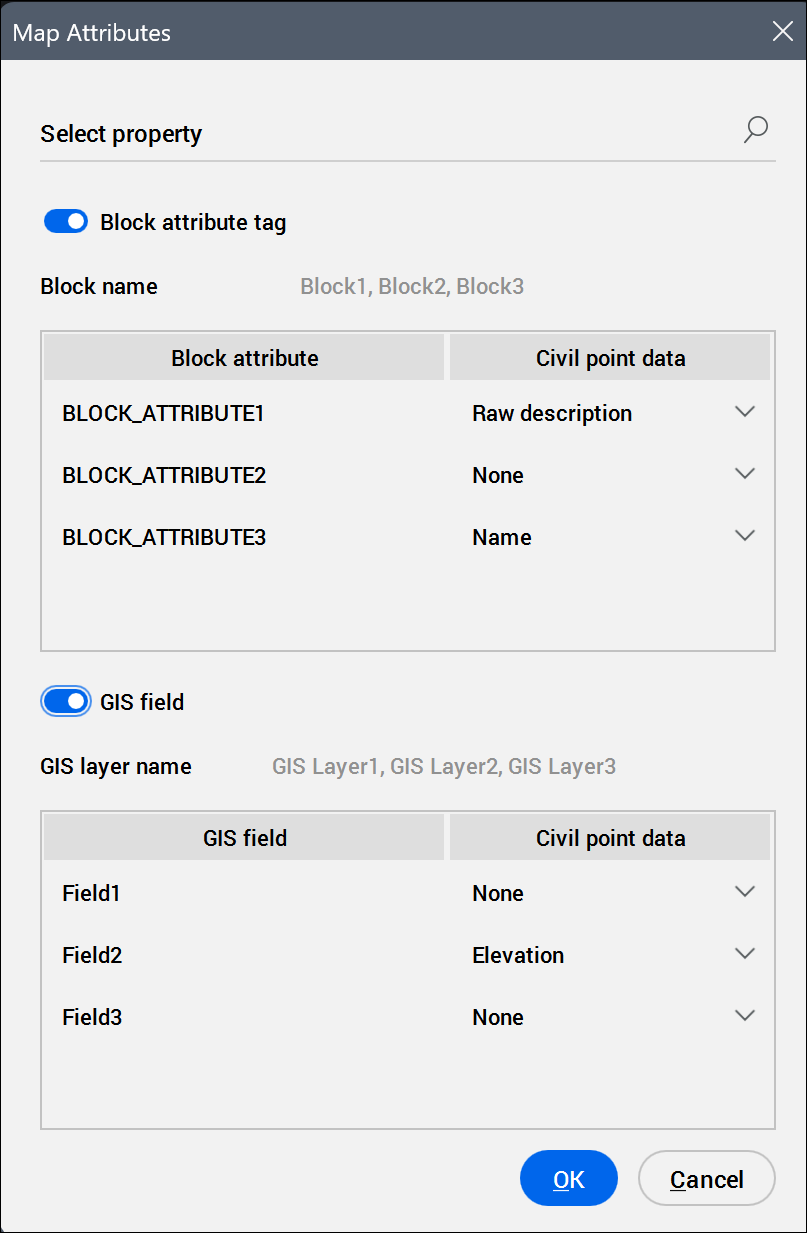Click the search magnifier icon
The width and height of the screenshot is (807, 1233).
pyautogui.click(x=756, y=130)
